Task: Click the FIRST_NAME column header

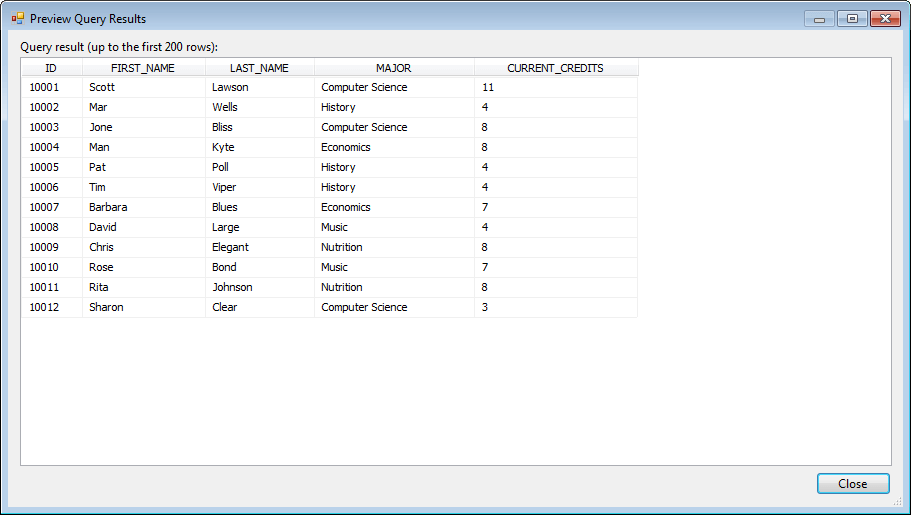Action: [x=144, y=68]
